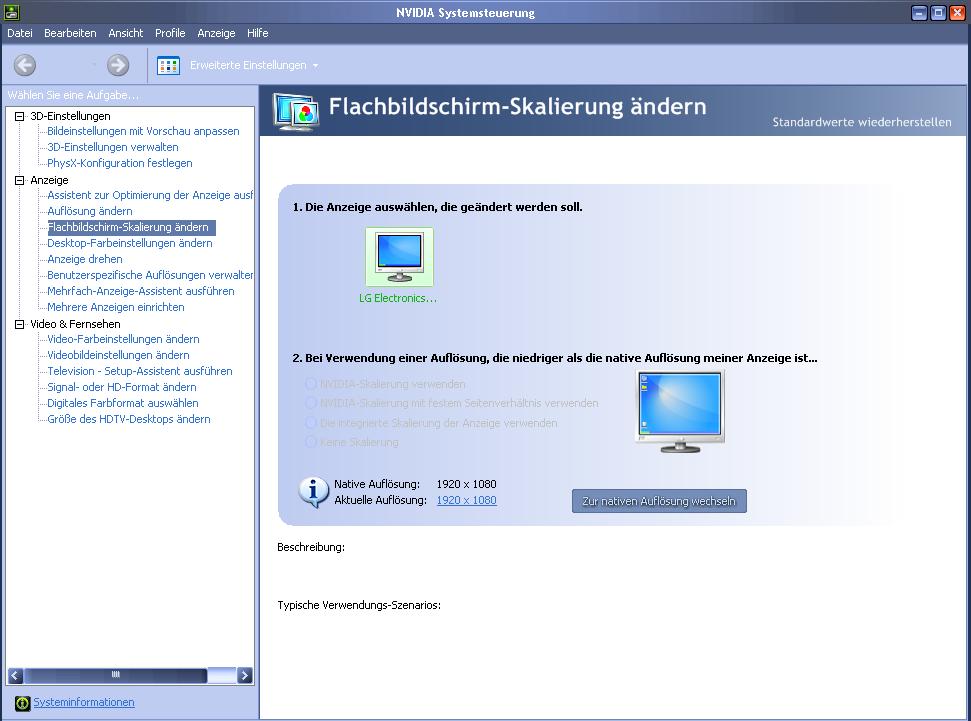Viewport: 971px width, 721px height.
Task: Open Anzeige drehen
Action: pyautogui.click(x=85, y=260)
